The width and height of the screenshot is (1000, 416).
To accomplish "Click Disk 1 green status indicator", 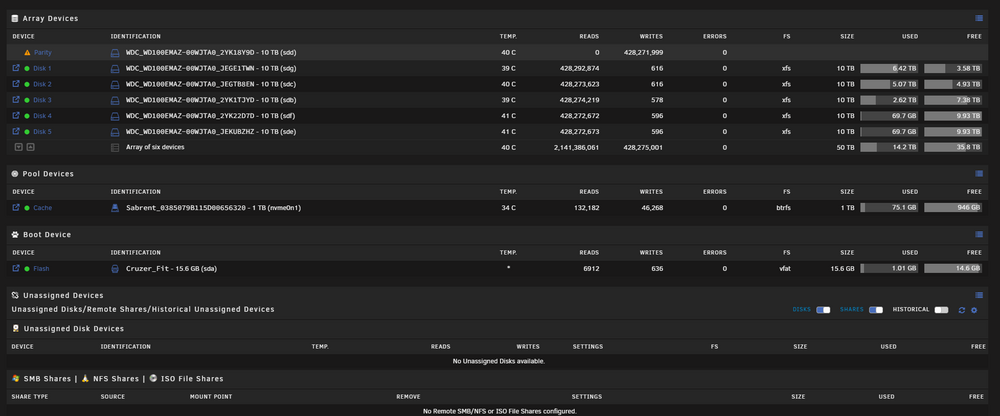I will click(x=27, y=68).
